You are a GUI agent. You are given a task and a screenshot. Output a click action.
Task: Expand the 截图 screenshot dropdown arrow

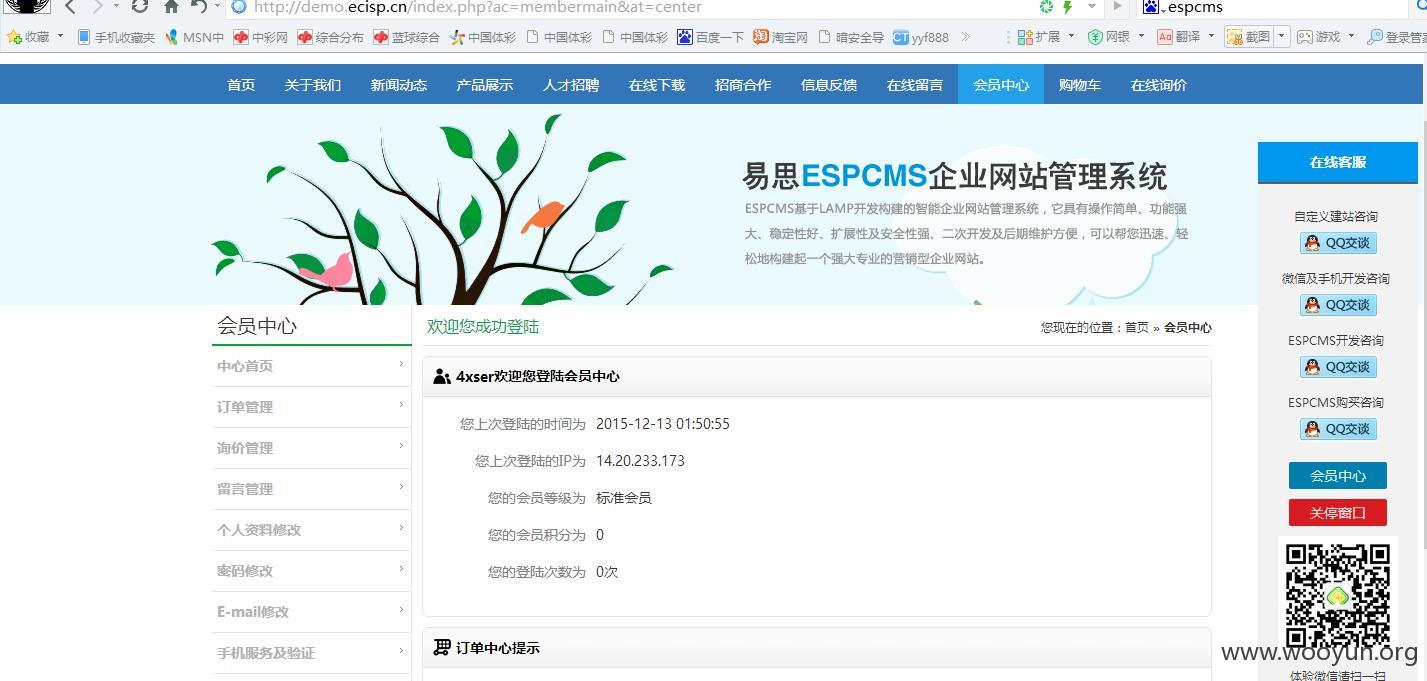tap(1282, 37)
